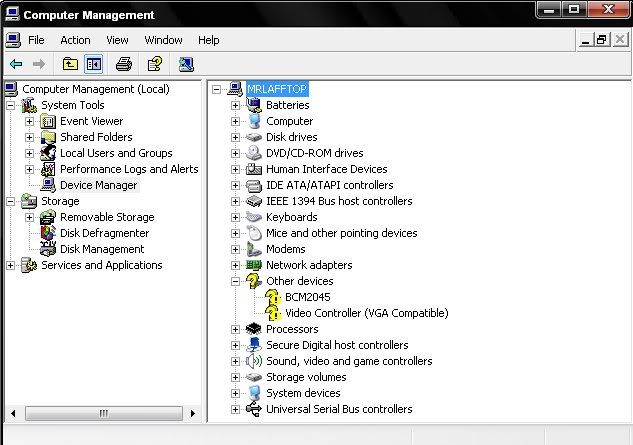Select Shared Folders label in tree
Image resolution: width=633 pixels, height=445 pixels.
point(96,137)
